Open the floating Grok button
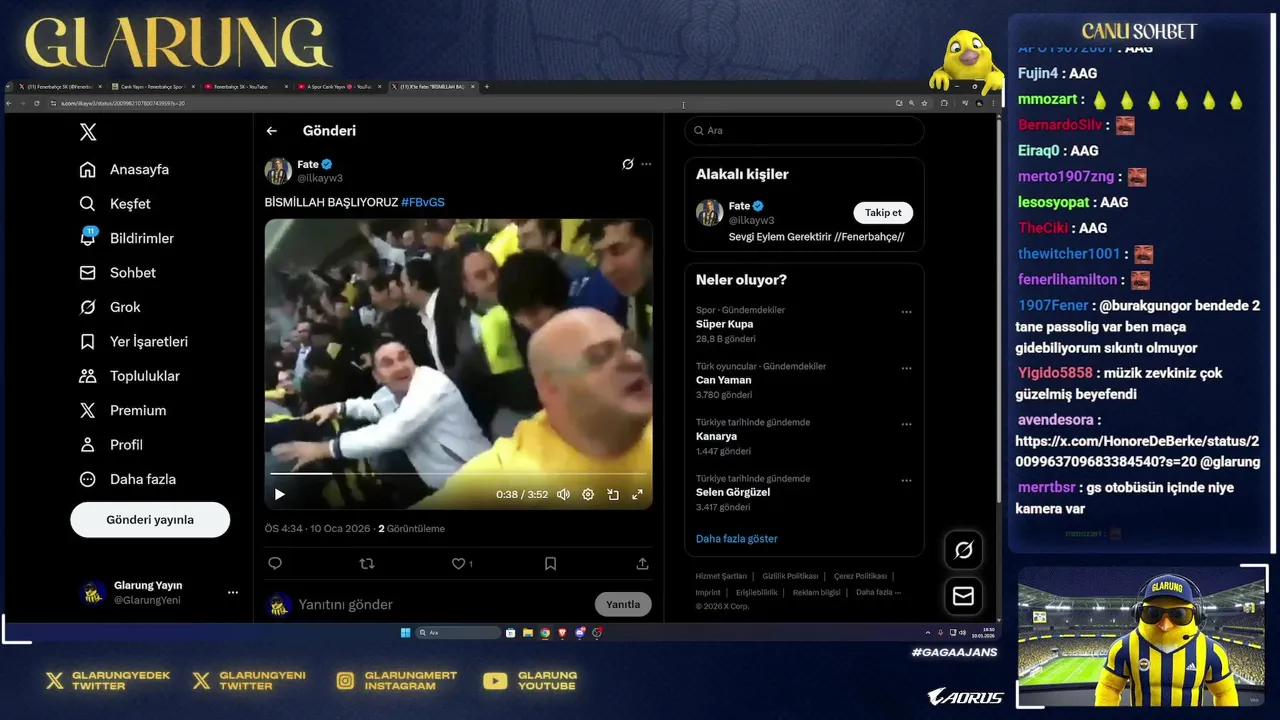This screenshot has height=720, width=1280. pyautogui.click(x=964, y=550)
